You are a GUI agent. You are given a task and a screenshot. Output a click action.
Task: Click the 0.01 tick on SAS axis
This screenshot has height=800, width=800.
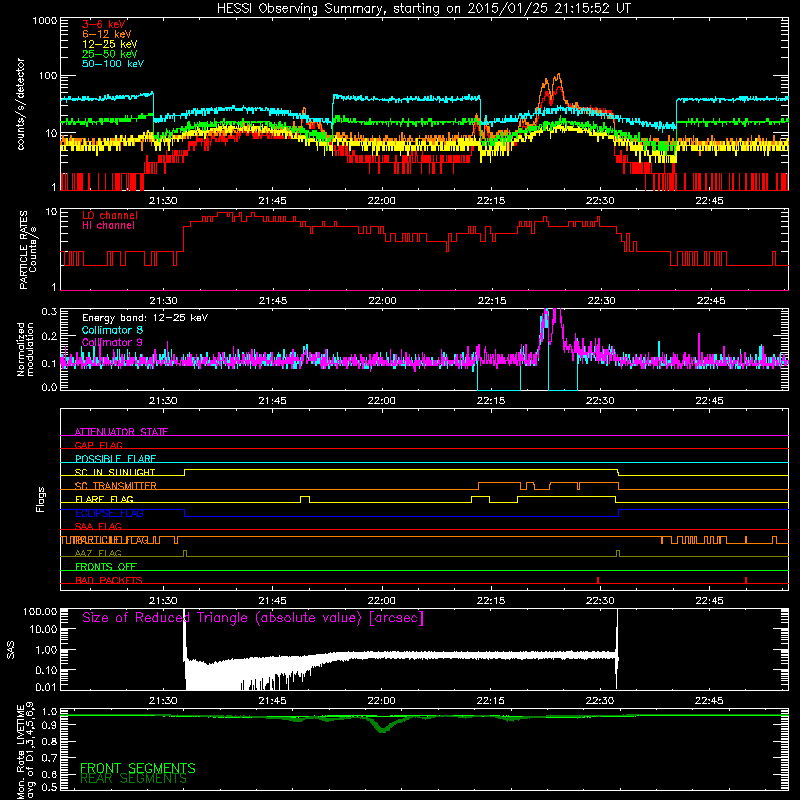(46, 687)
